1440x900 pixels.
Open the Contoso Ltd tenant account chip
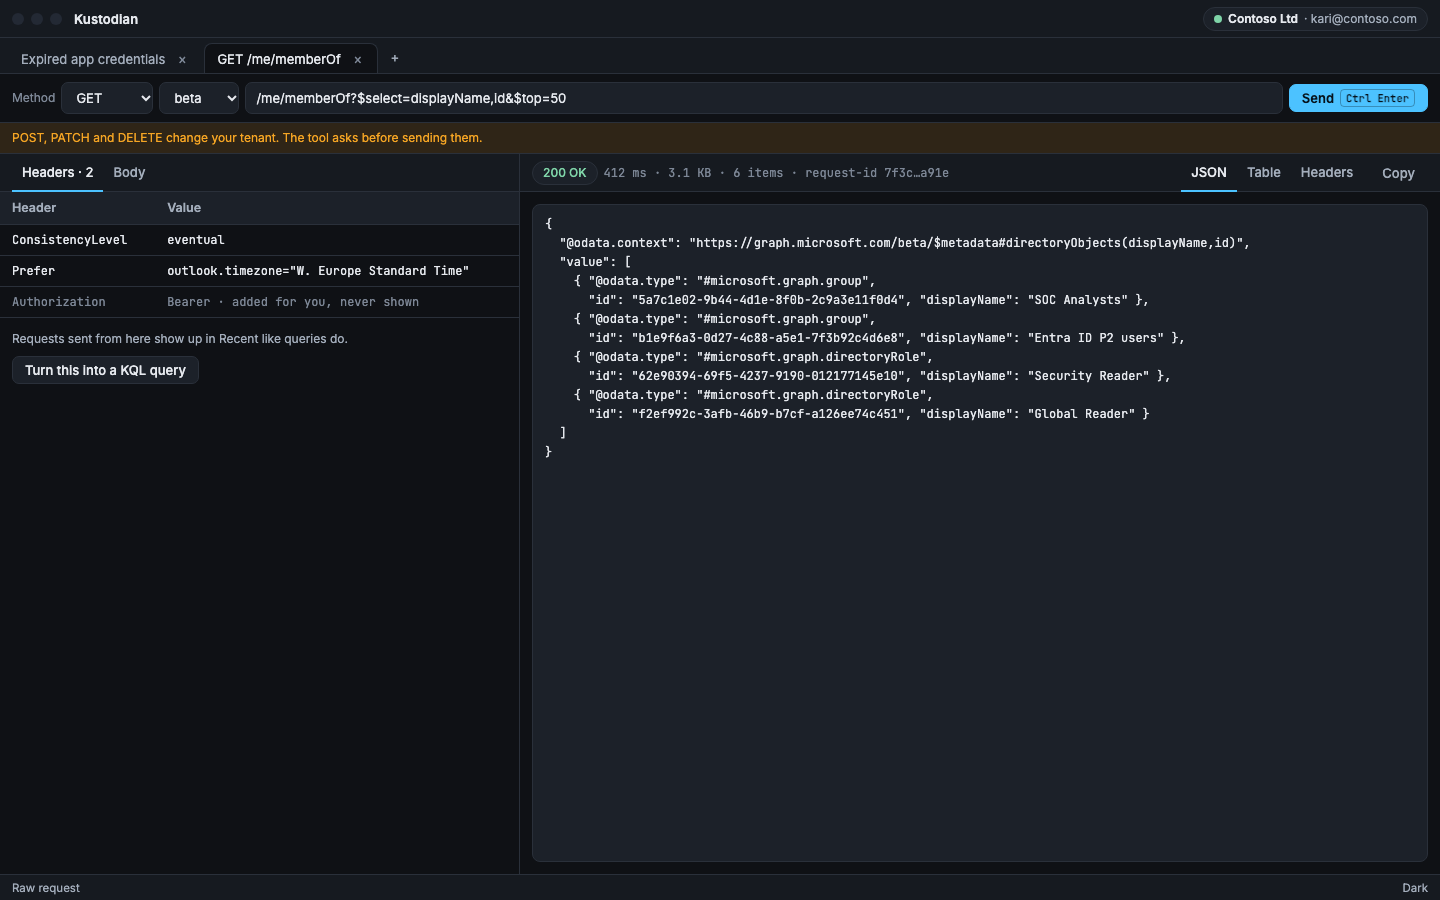click(x=1315, y=19)
